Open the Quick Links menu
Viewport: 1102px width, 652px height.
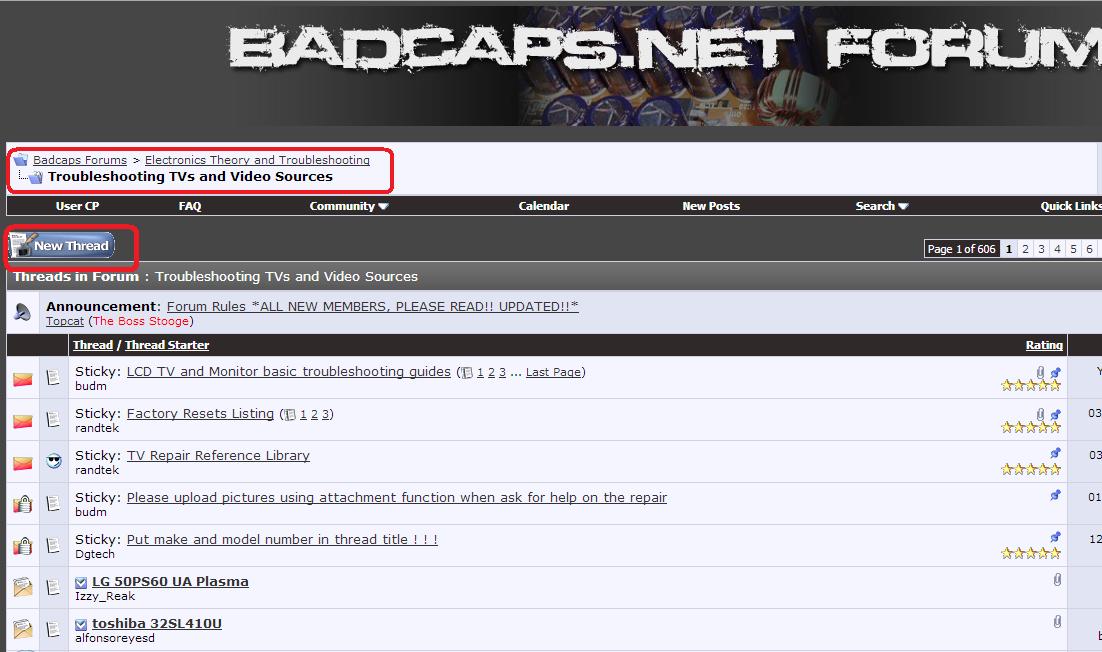1071,206
